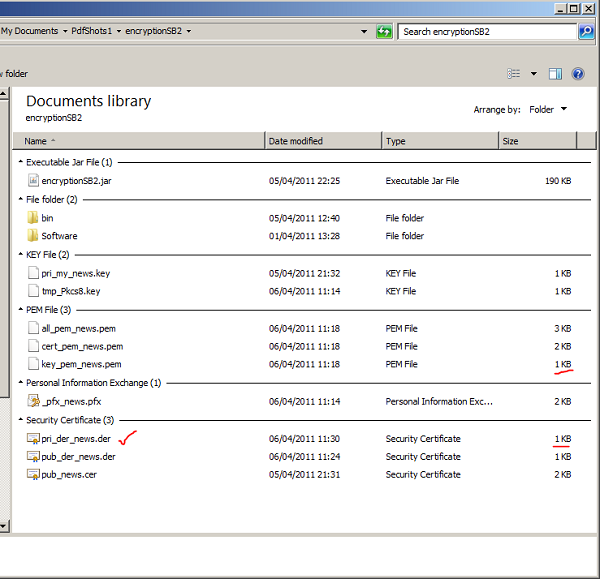
Task: Click the pri_my_news.key file icon
Action: [x=33, y=273]
